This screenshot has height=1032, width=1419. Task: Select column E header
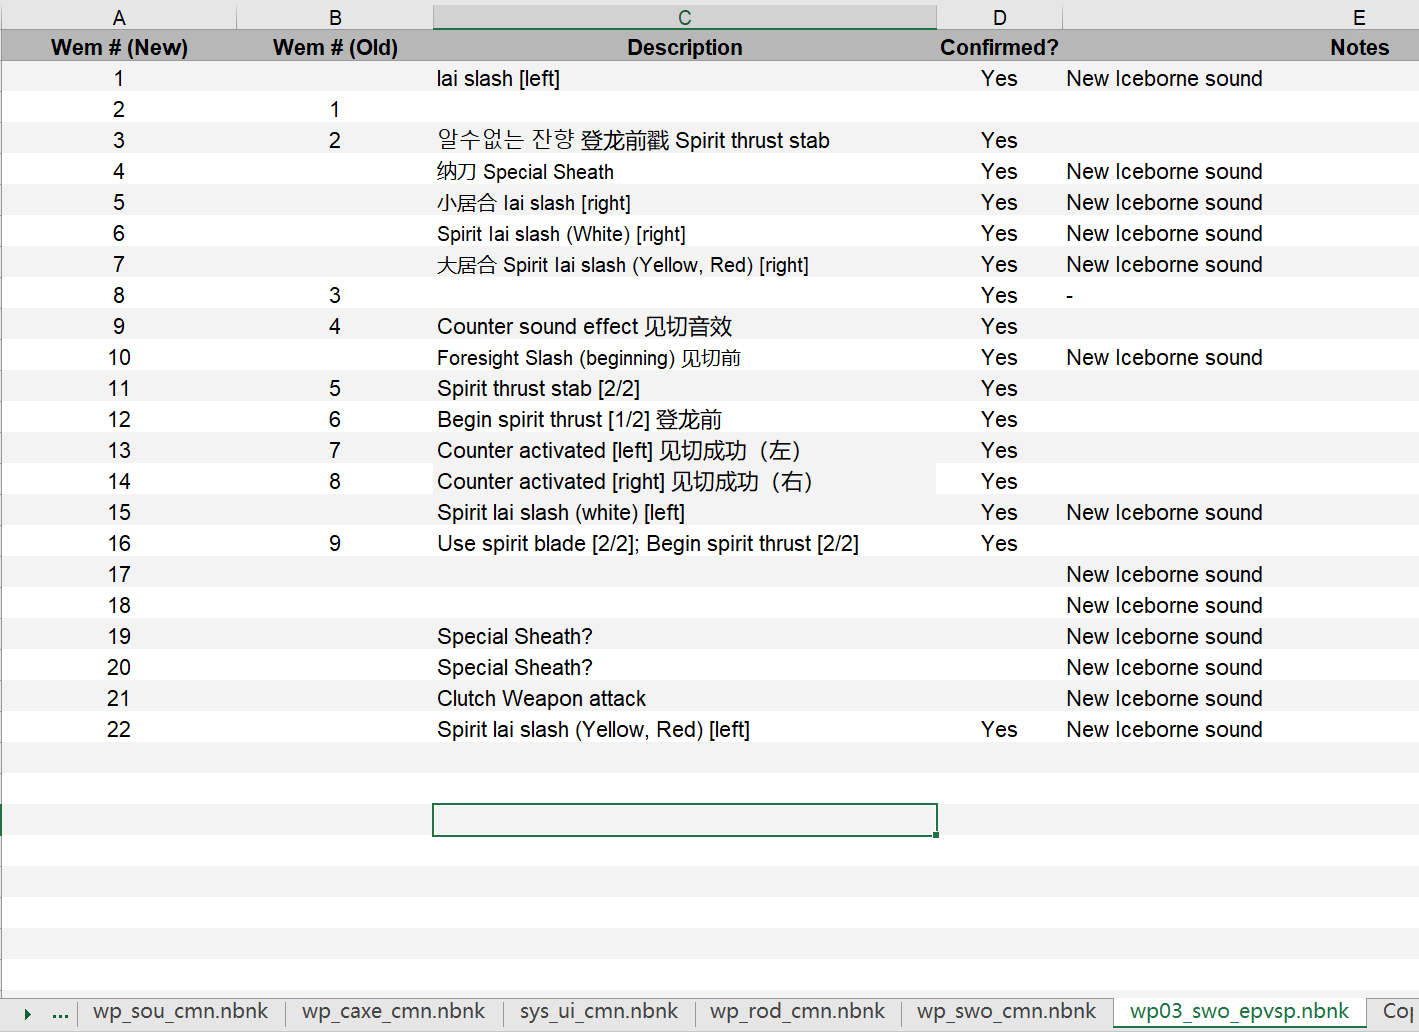click(x=1359, y=17)
